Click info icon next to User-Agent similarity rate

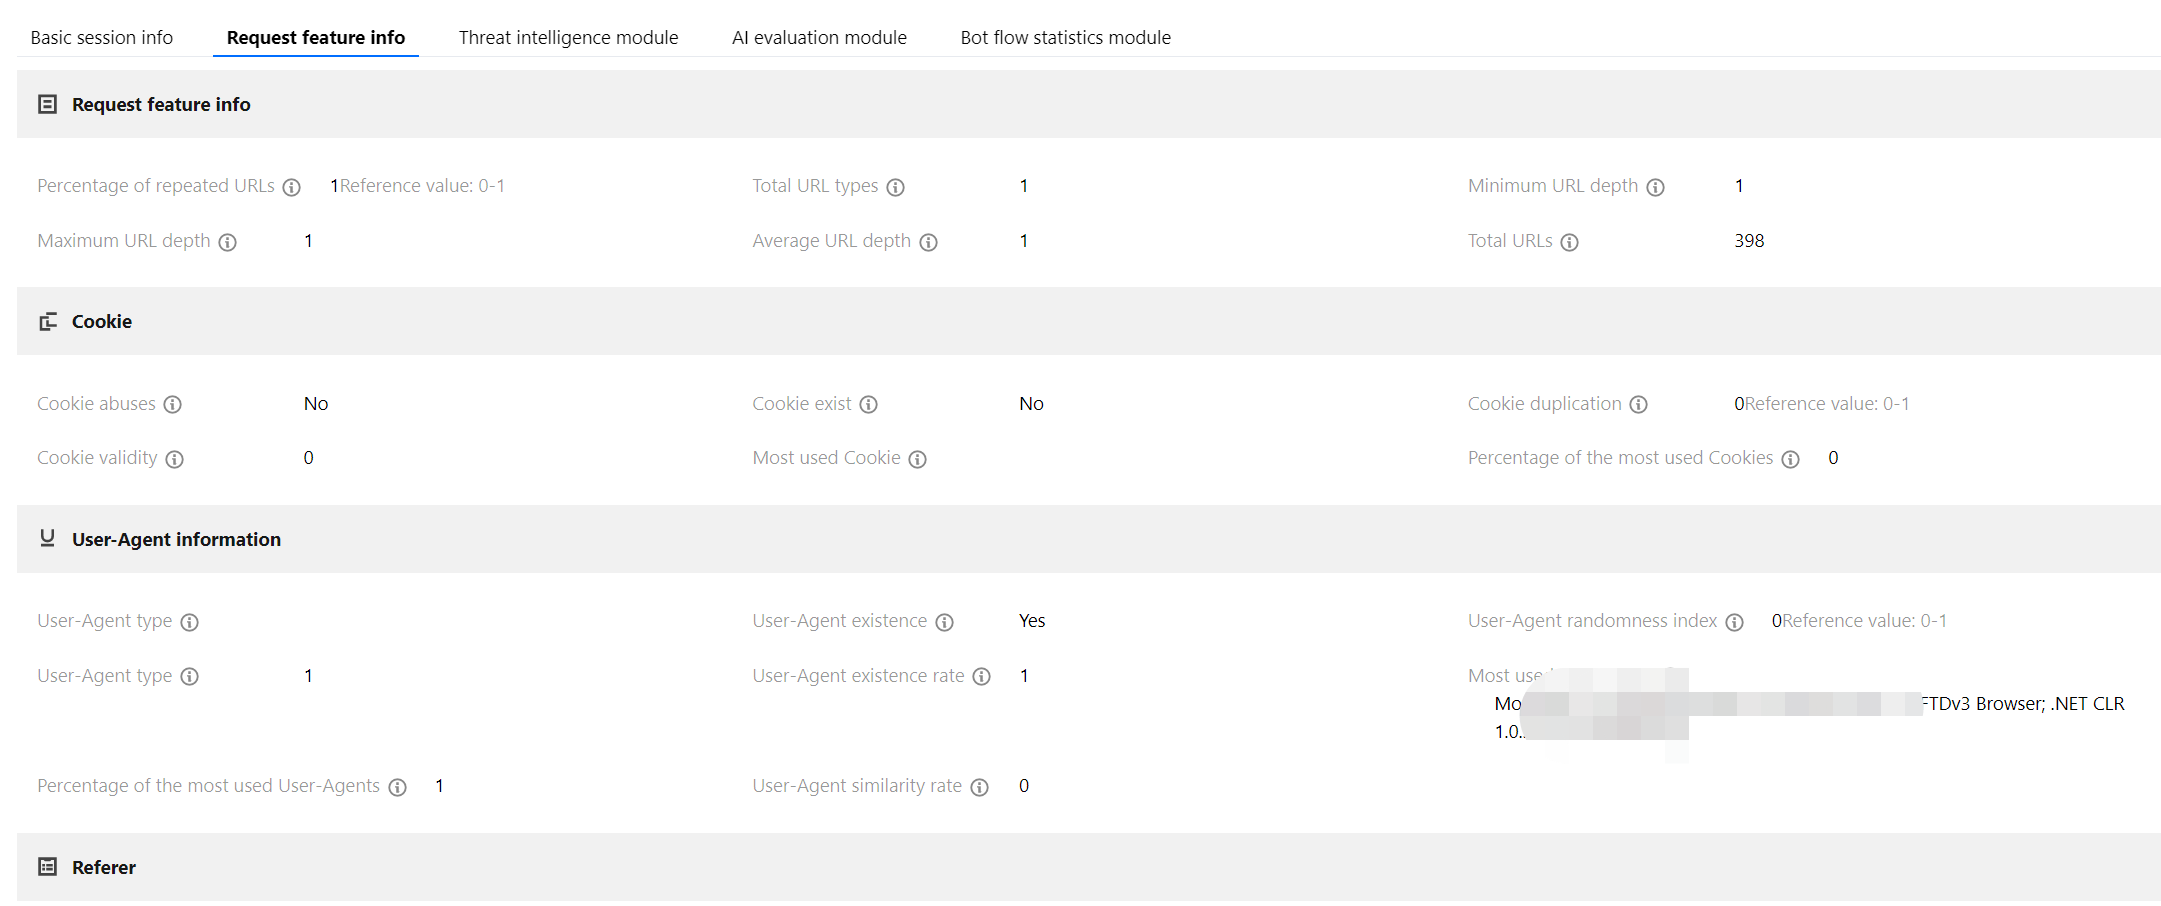coord(980,787)
